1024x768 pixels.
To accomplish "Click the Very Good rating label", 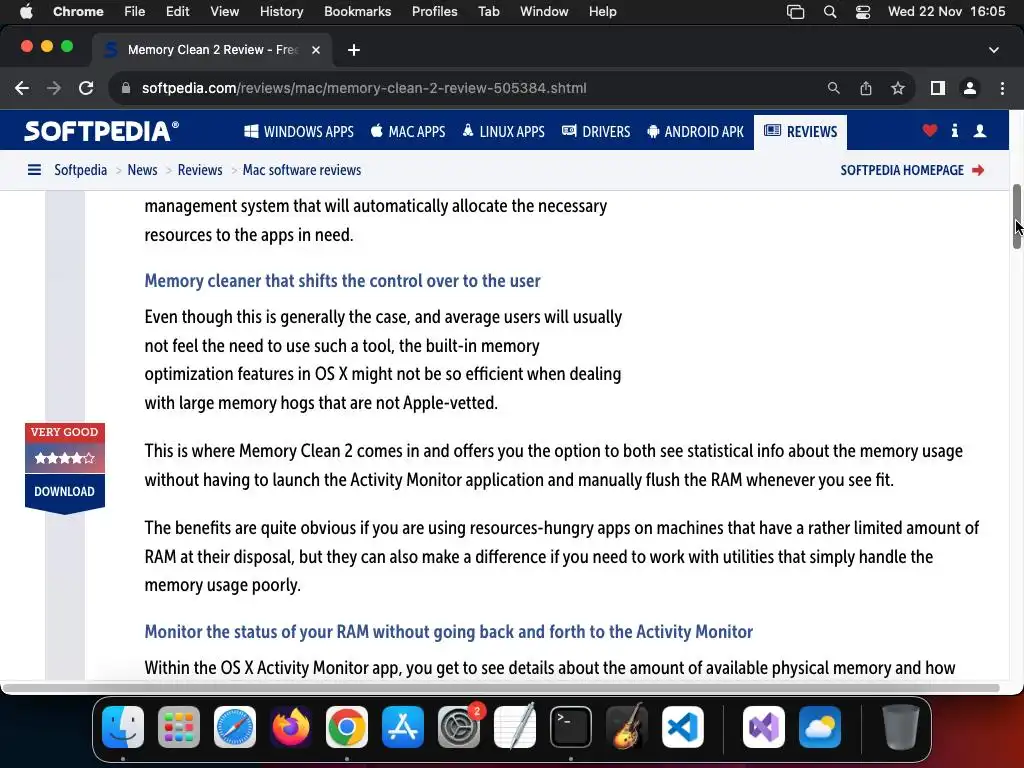I will pyautogui.click(x=65, y=432).
